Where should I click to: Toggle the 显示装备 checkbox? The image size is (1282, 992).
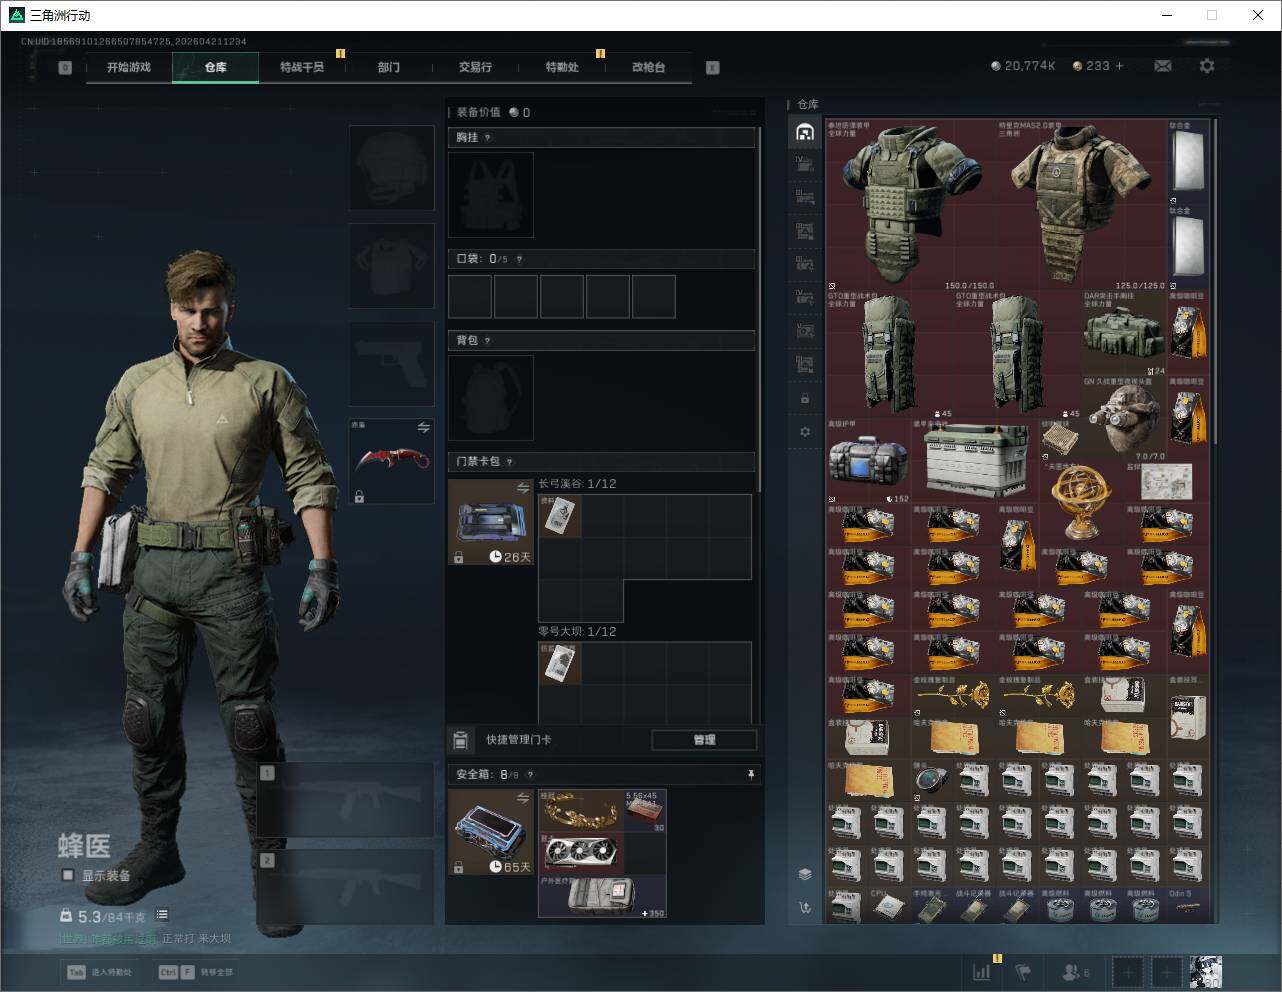point(68,875)
